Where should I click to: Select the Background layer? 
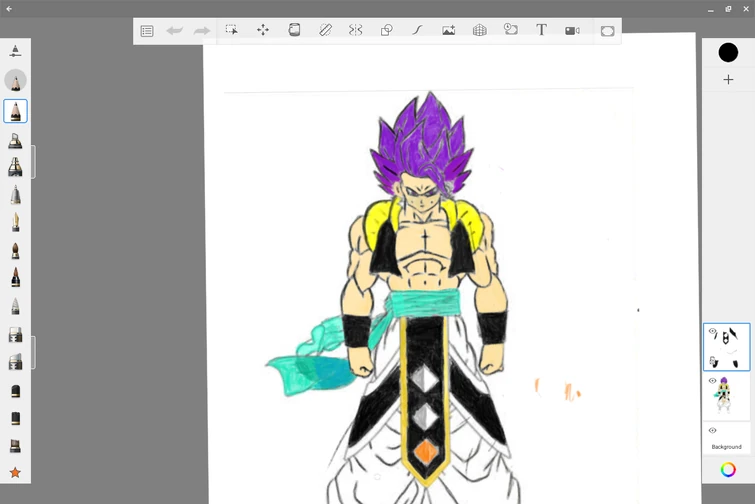point(727,438)
